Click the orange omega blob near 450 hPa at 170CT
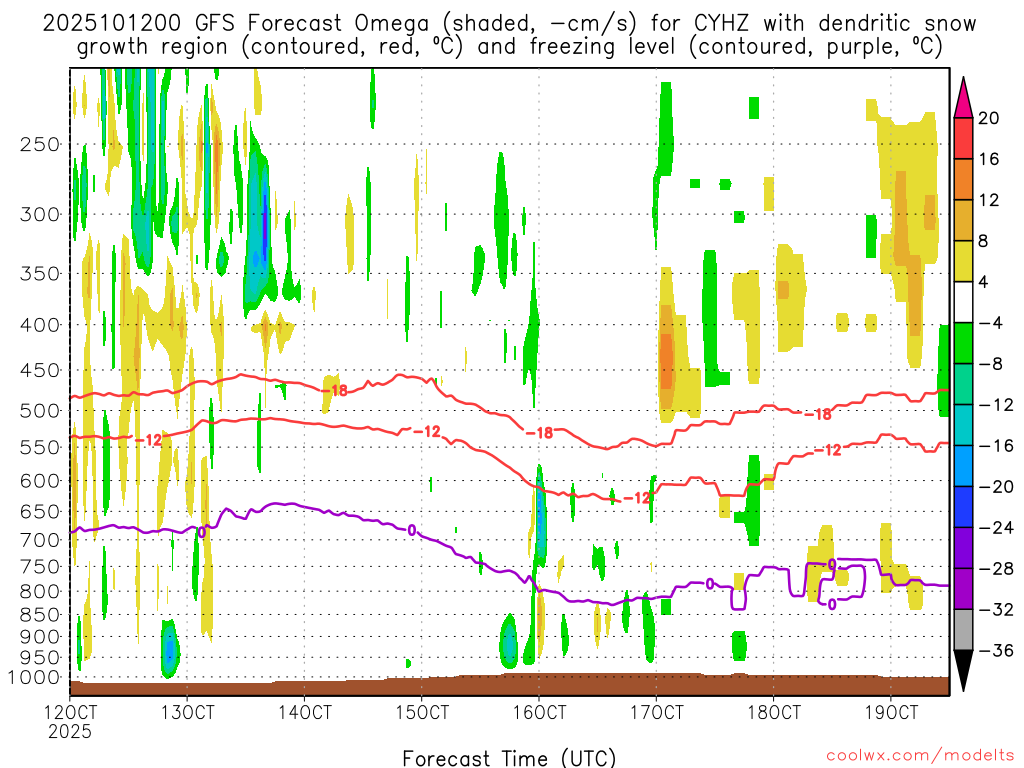The width and height of the screenshot is (1024, 768). point(666,360)
